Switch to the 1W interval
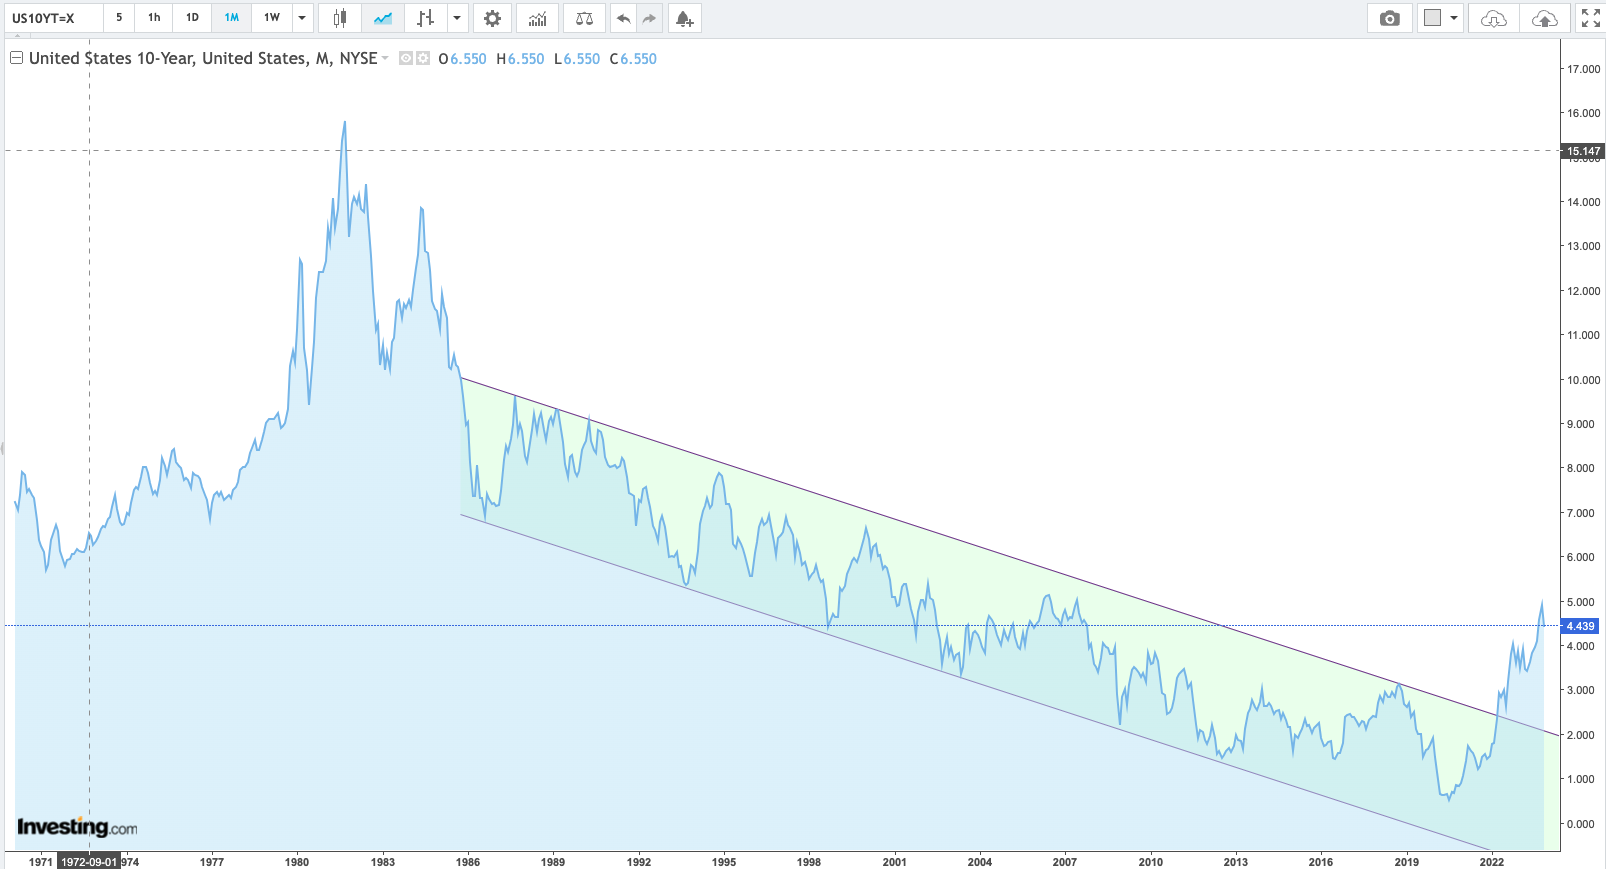This screenshot has width=1606, height=869. (x=272, y=18)
